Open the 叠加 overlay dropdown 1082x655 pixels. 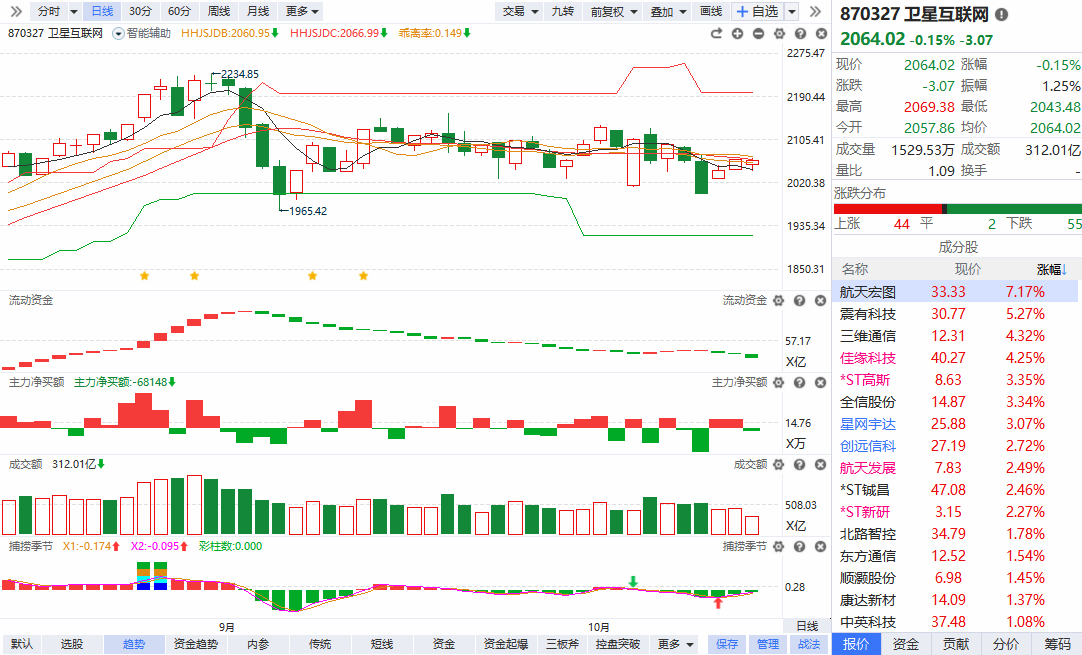(x=666, y=11)
